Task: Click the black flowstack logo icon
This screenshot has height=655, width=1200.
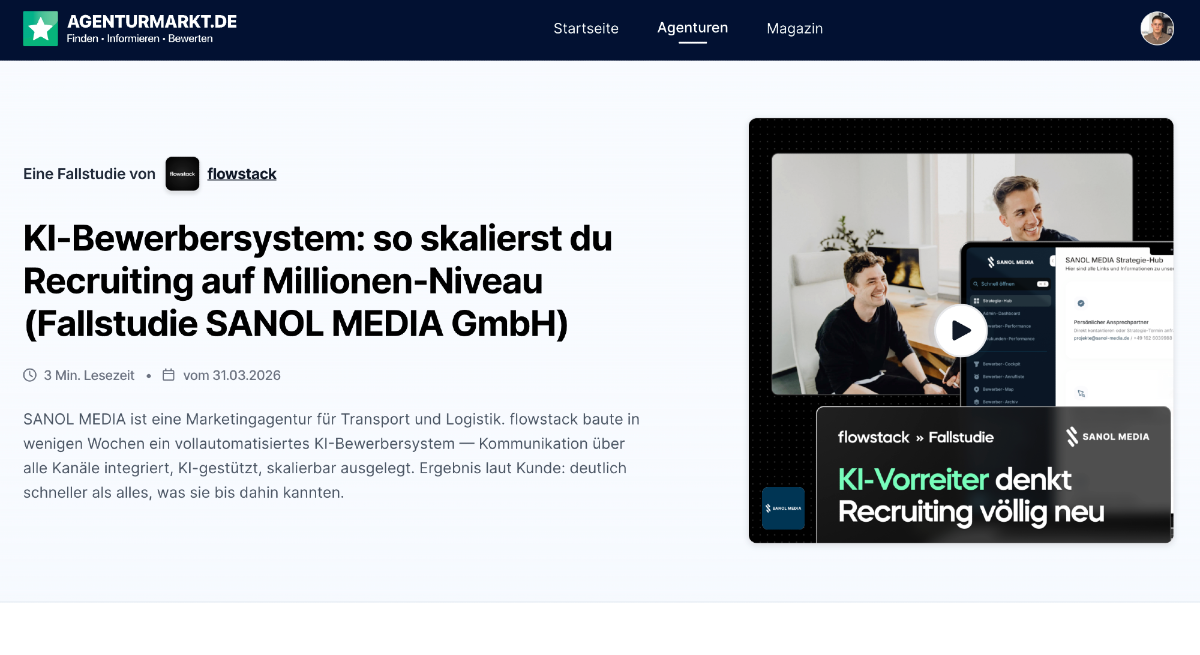Action: click(x=182, y=174)
